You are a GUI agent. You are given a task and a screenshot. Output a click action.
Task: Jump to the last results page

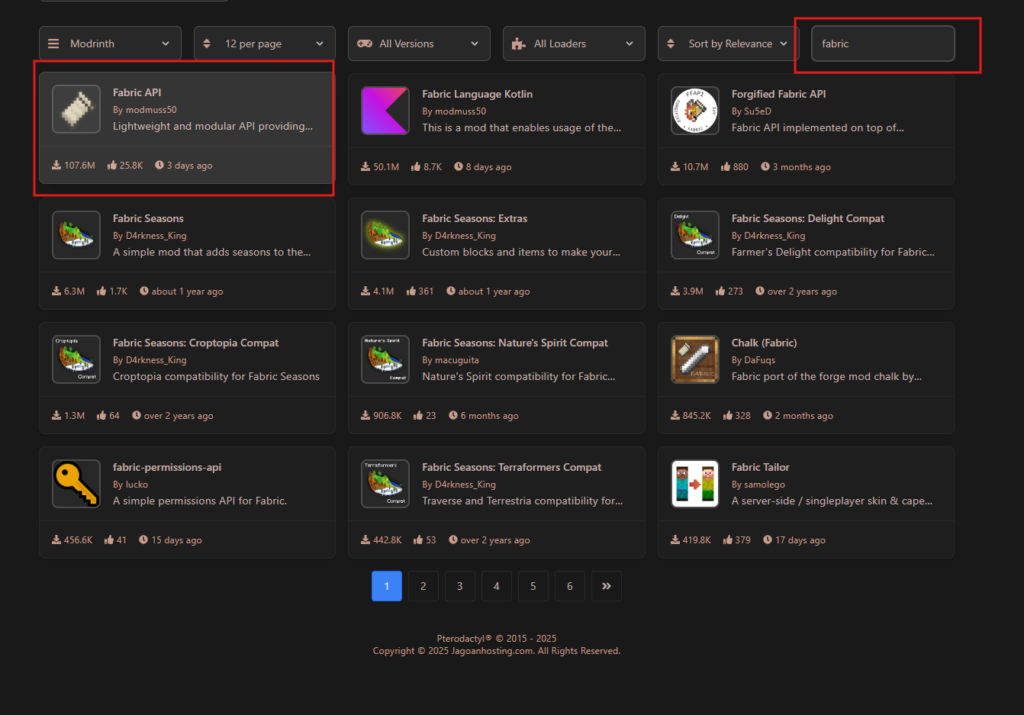(606, 586)
